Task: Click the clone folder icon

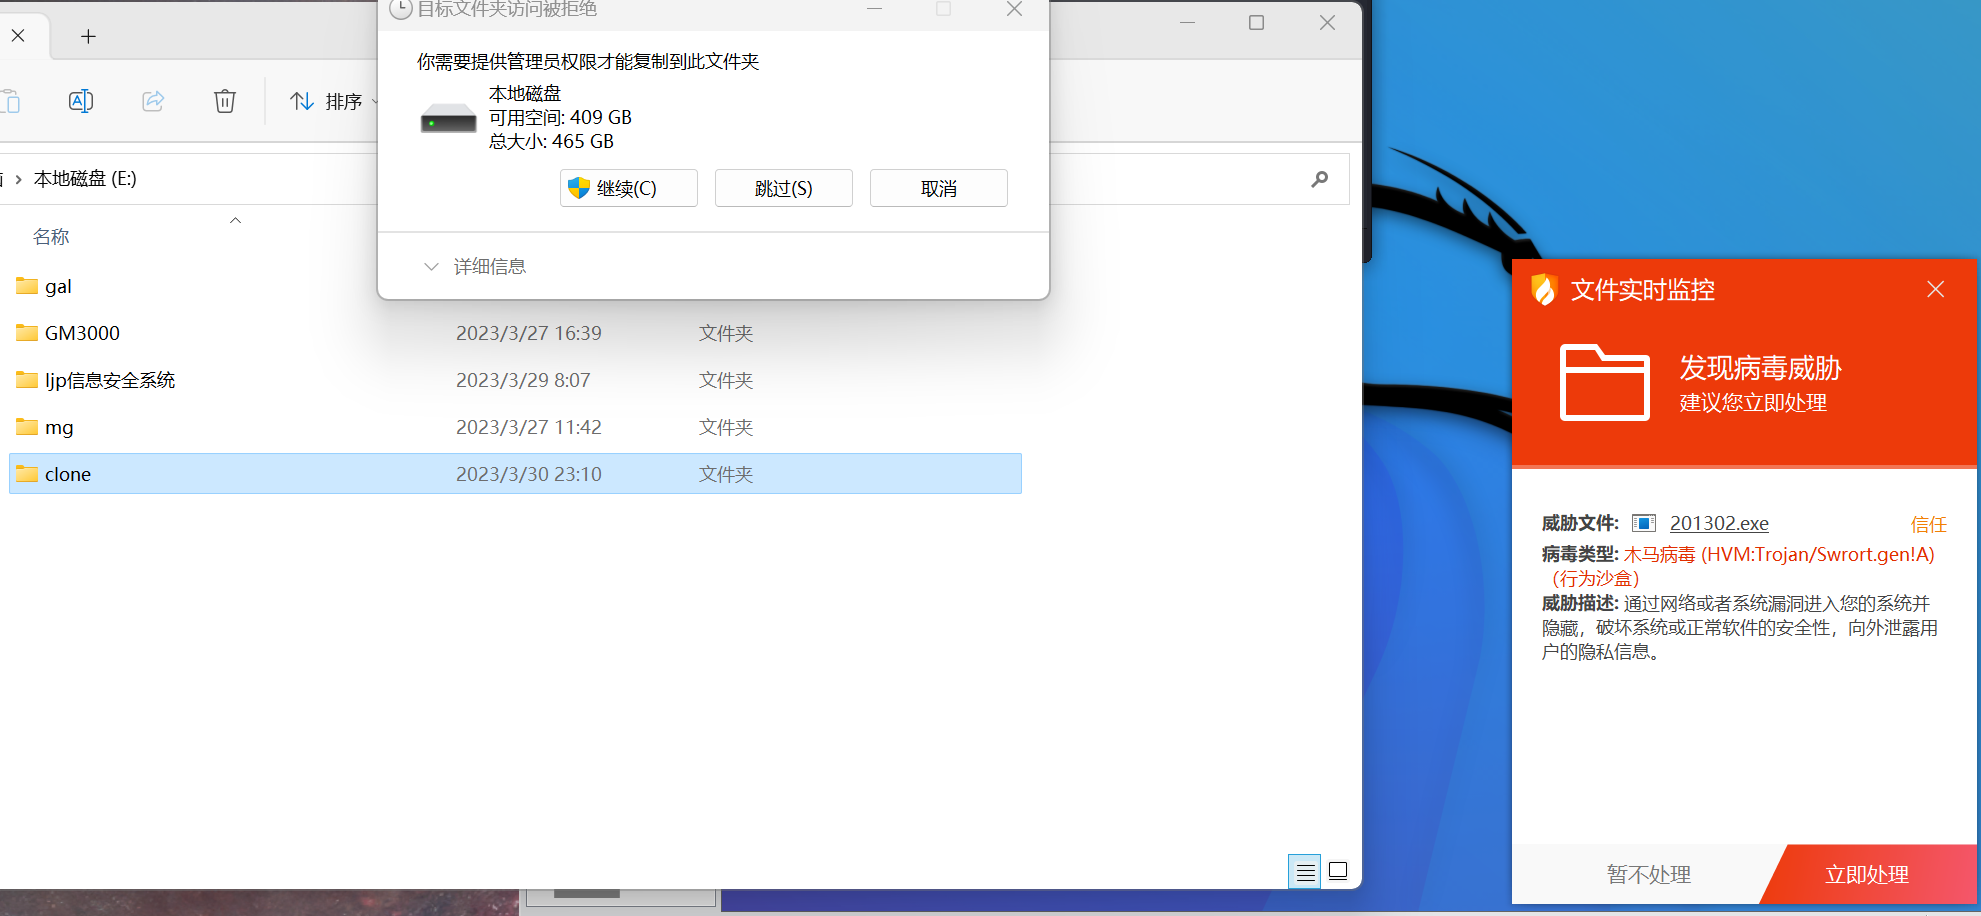Action: point(27,474)
